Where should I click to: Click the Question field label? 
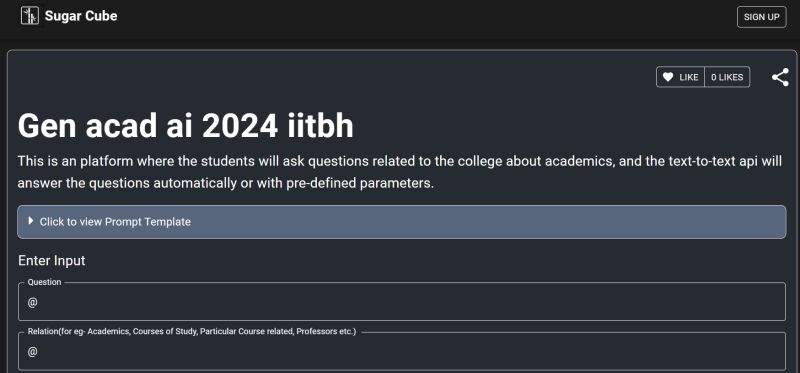coord(44,282)
